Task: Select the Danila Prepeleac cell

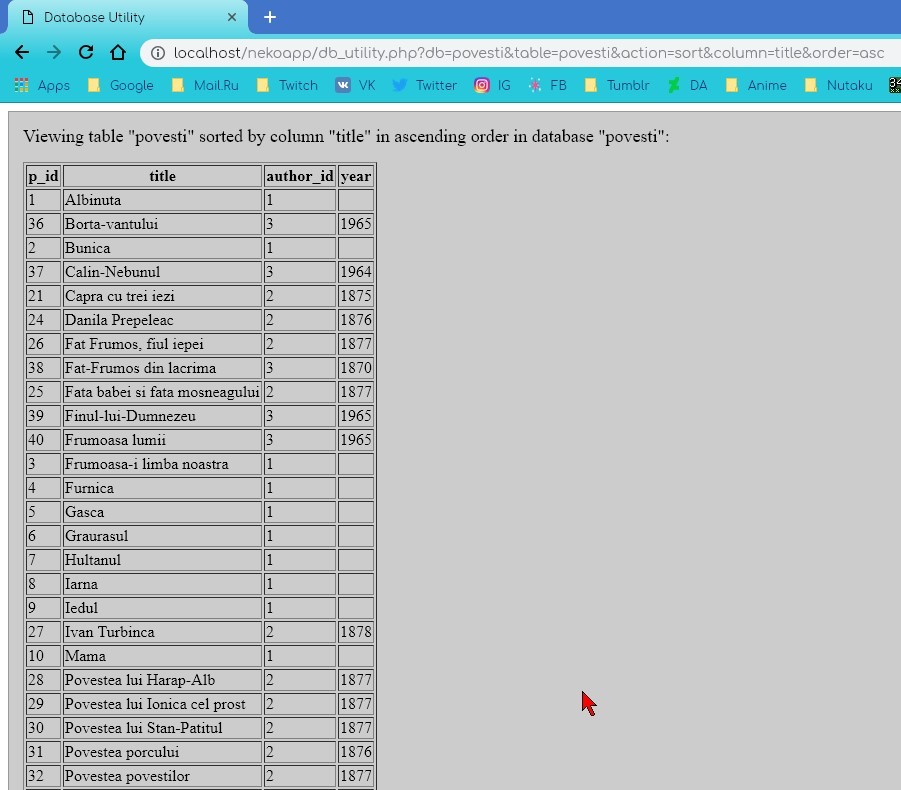Action: tap(162, 320)
